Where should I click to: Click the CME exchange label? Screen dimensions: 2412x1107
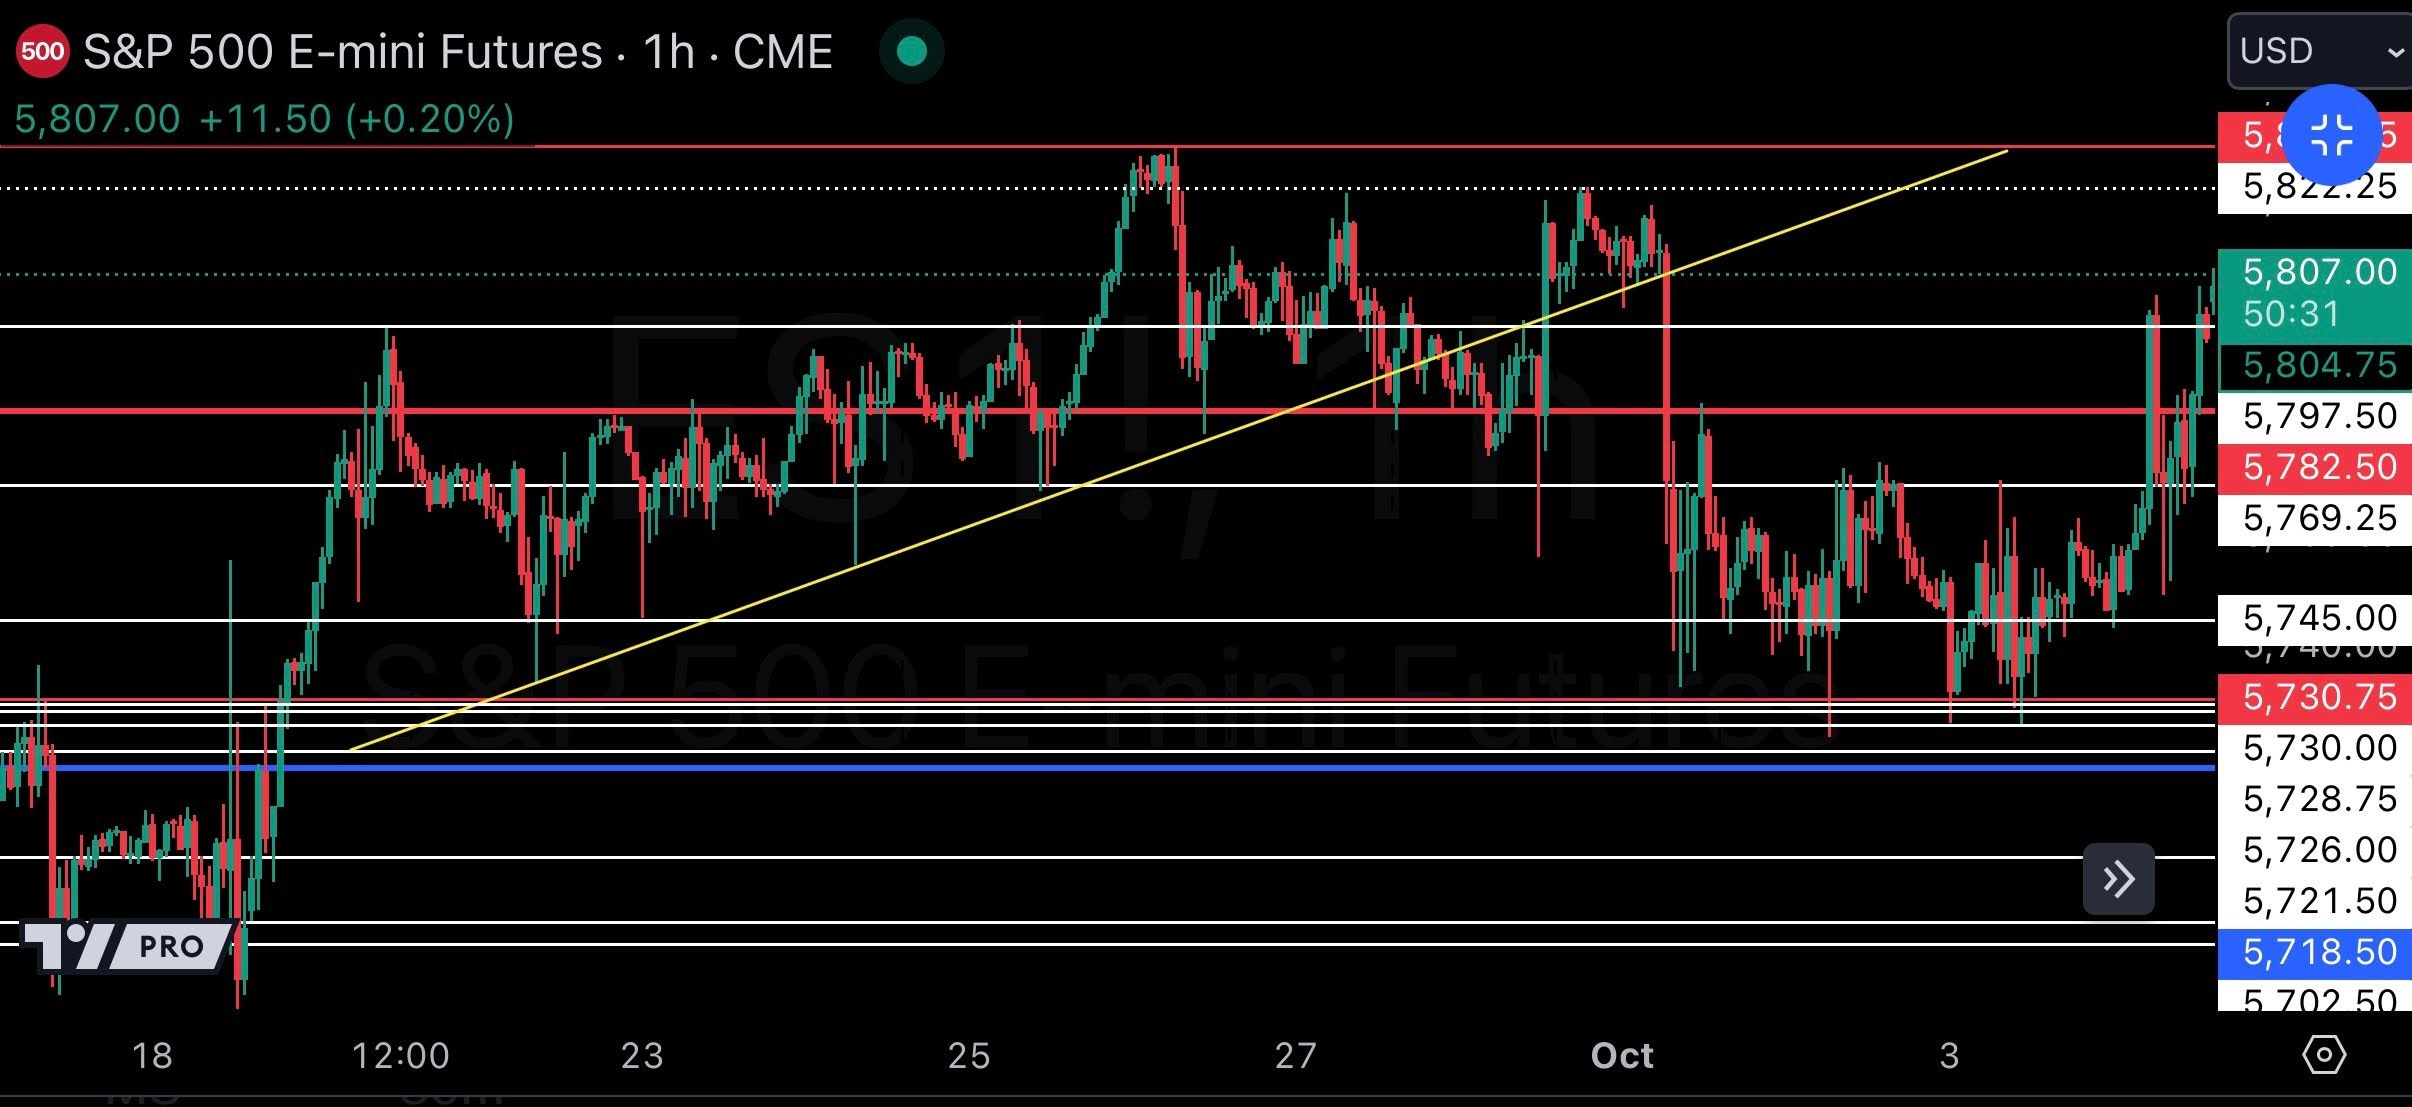point(782,52)
